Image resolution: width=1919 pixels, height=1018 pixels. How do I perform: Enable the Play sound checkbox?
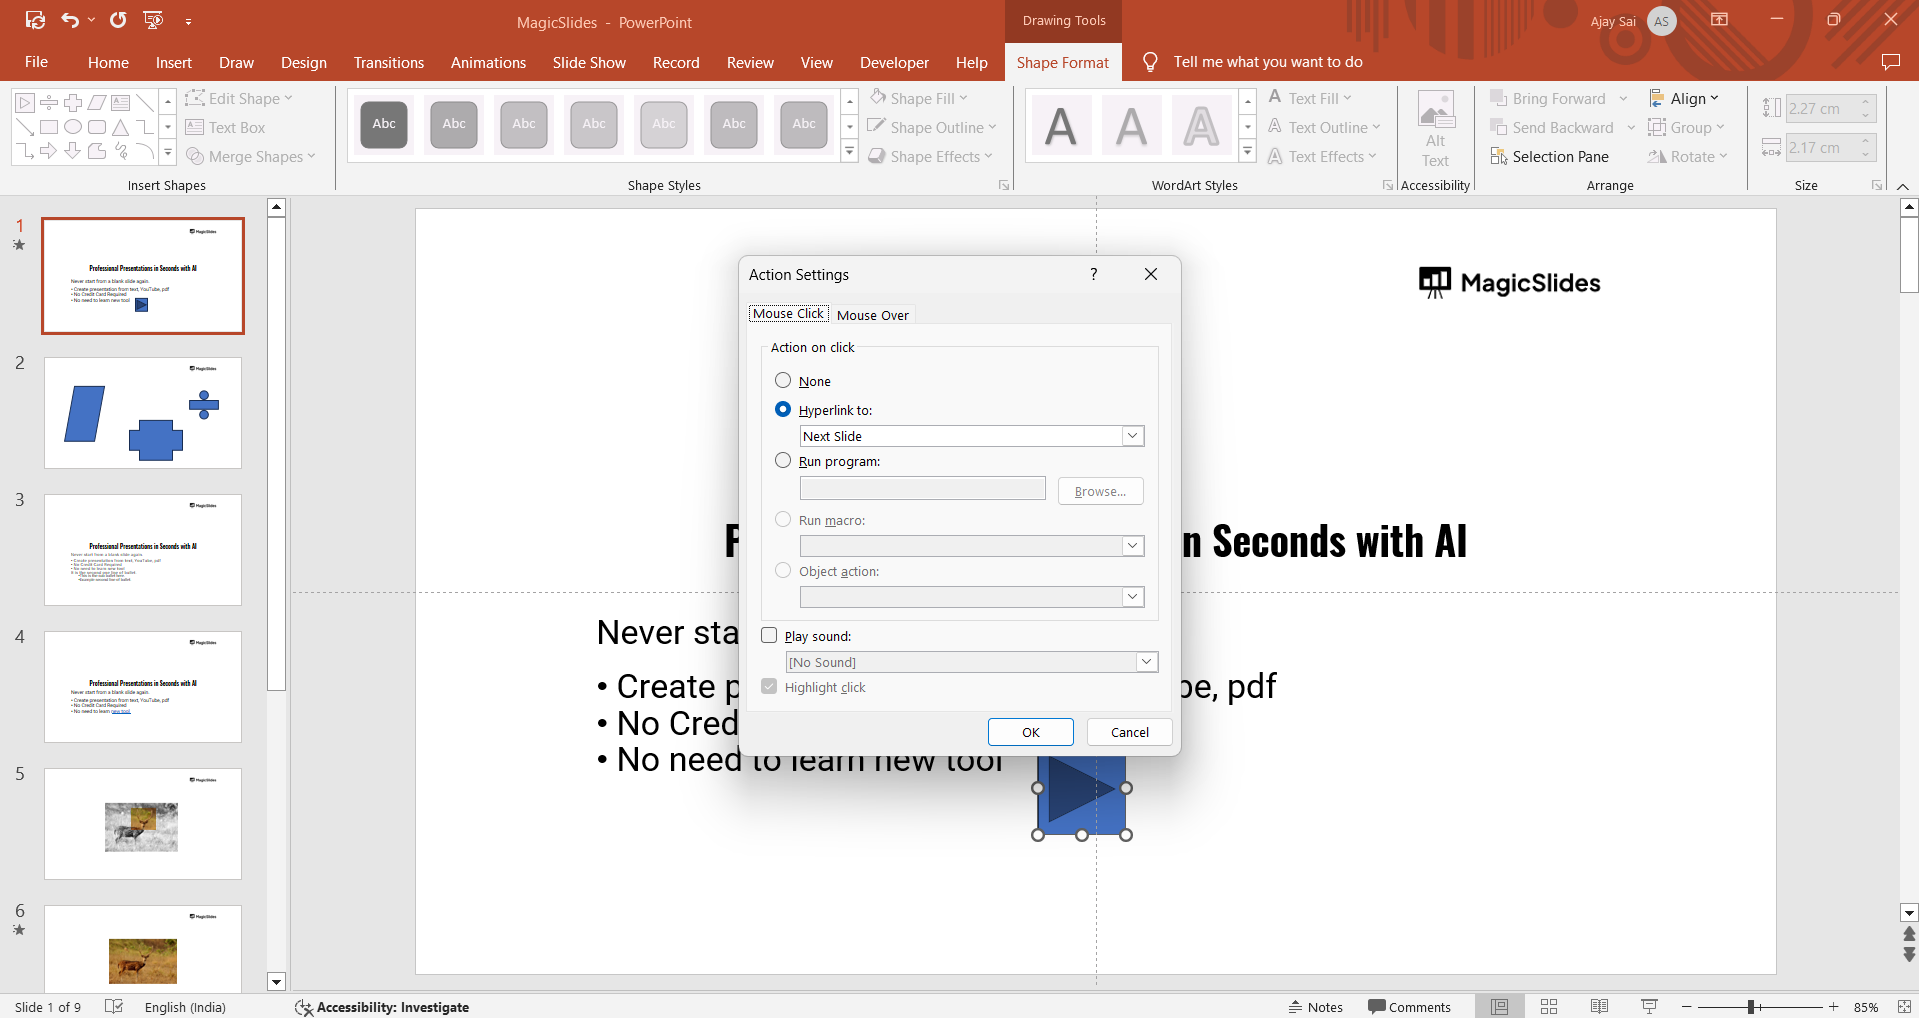point(769,636)
